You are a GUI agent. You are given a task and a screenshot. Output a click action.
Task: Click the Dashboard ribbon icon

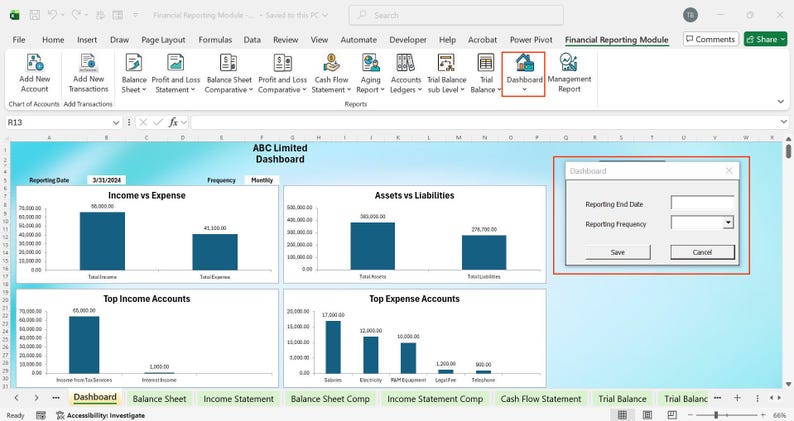coord(524,63)
